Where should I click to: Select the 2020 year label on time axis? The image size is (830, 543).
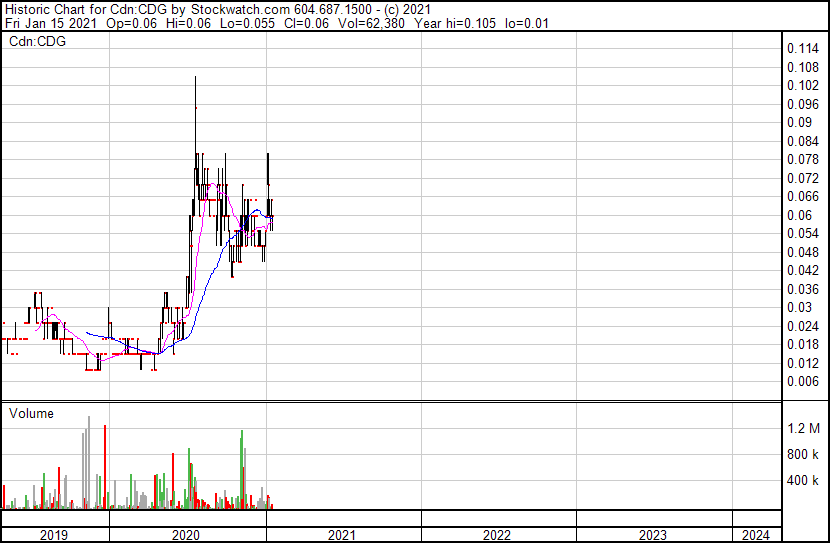(187, 535)
